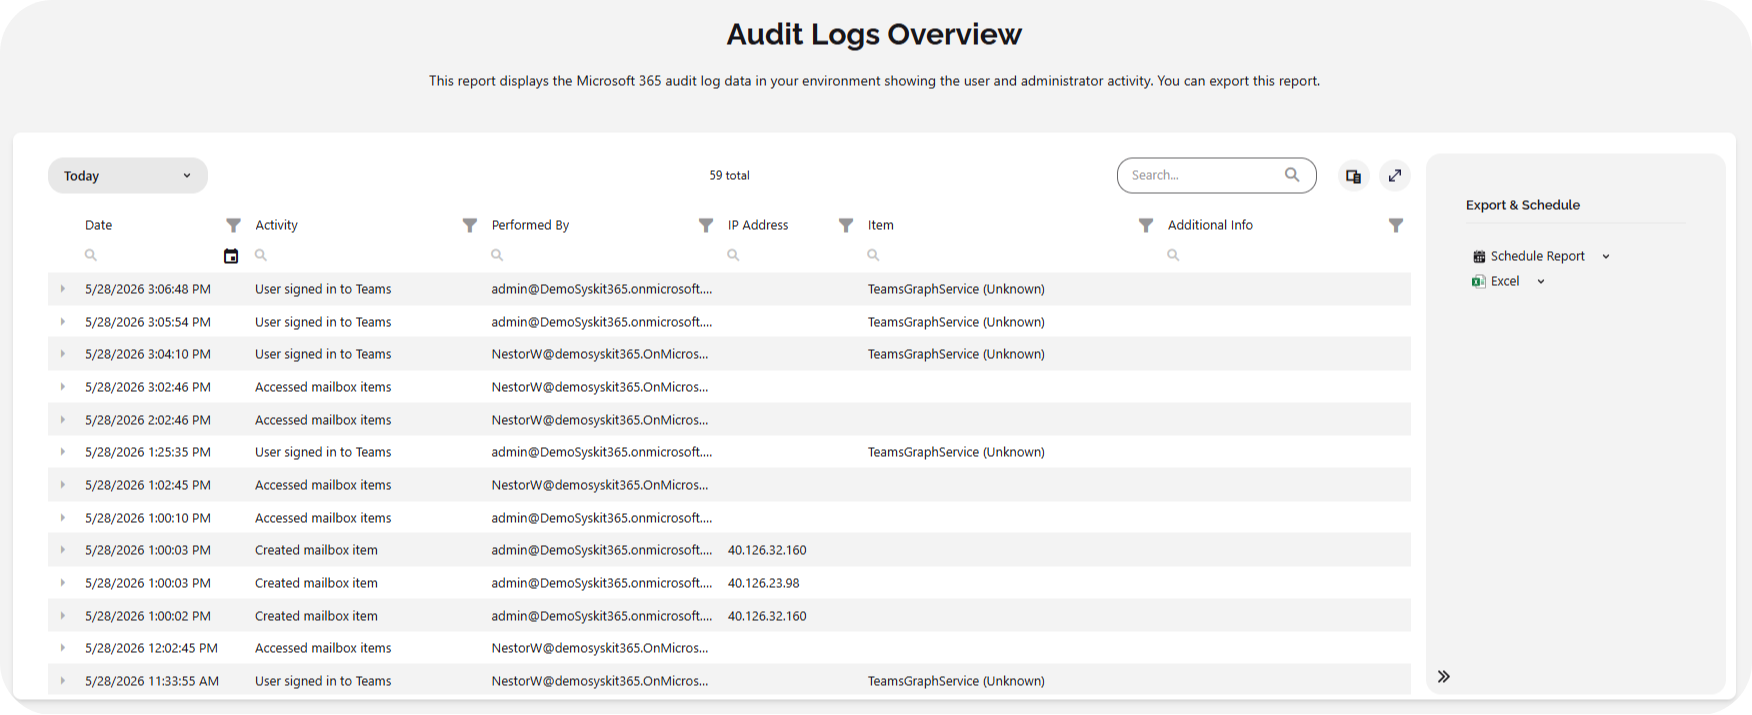Select the IP address 40.126.23.98 cell
Screen dimensions: 1752x715
coord(764,583)
